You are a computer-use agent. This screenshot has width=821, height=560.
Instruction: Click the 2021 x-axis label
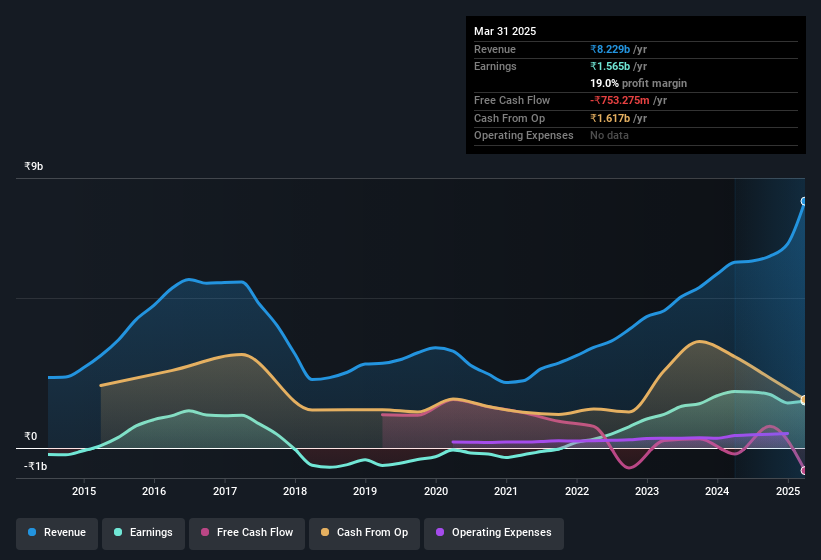pos(506,491)
